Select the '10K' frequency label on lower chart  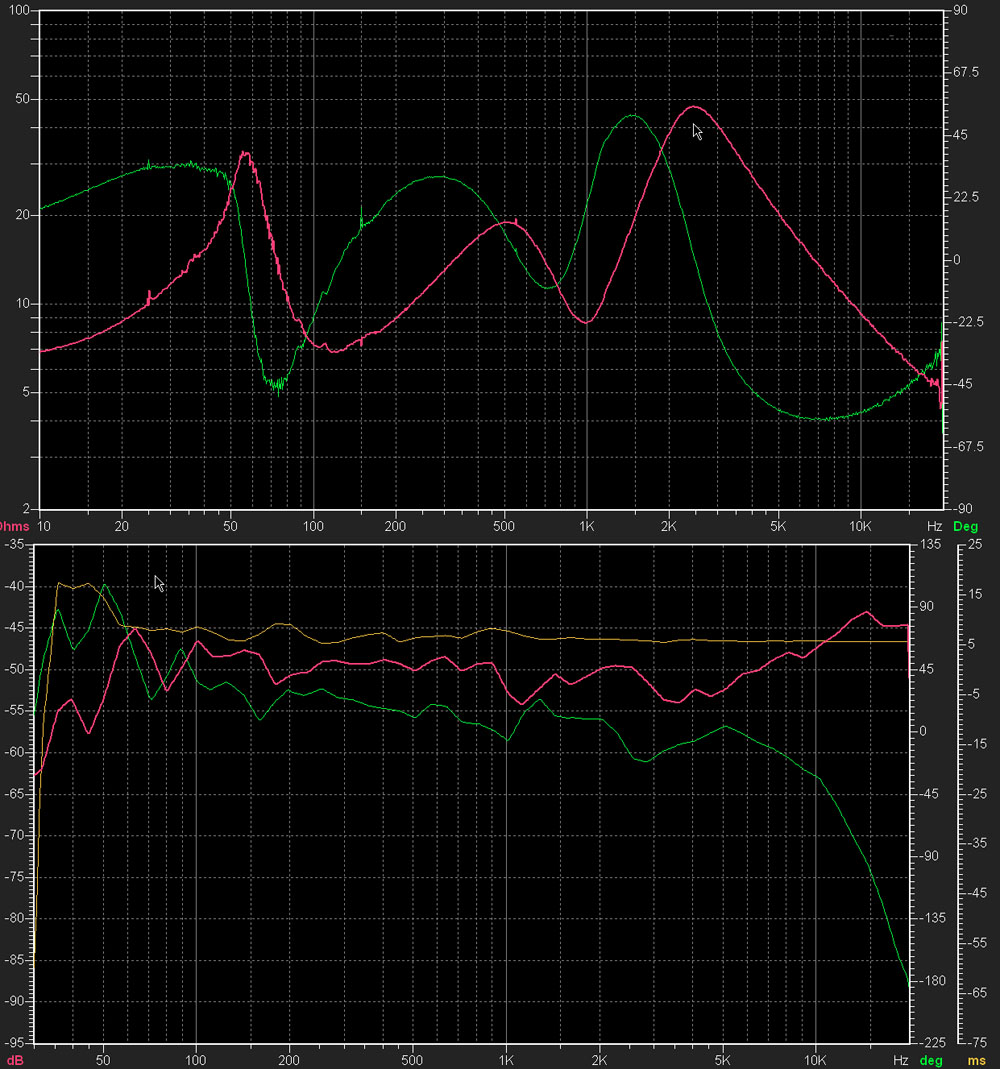point(816,1059)
